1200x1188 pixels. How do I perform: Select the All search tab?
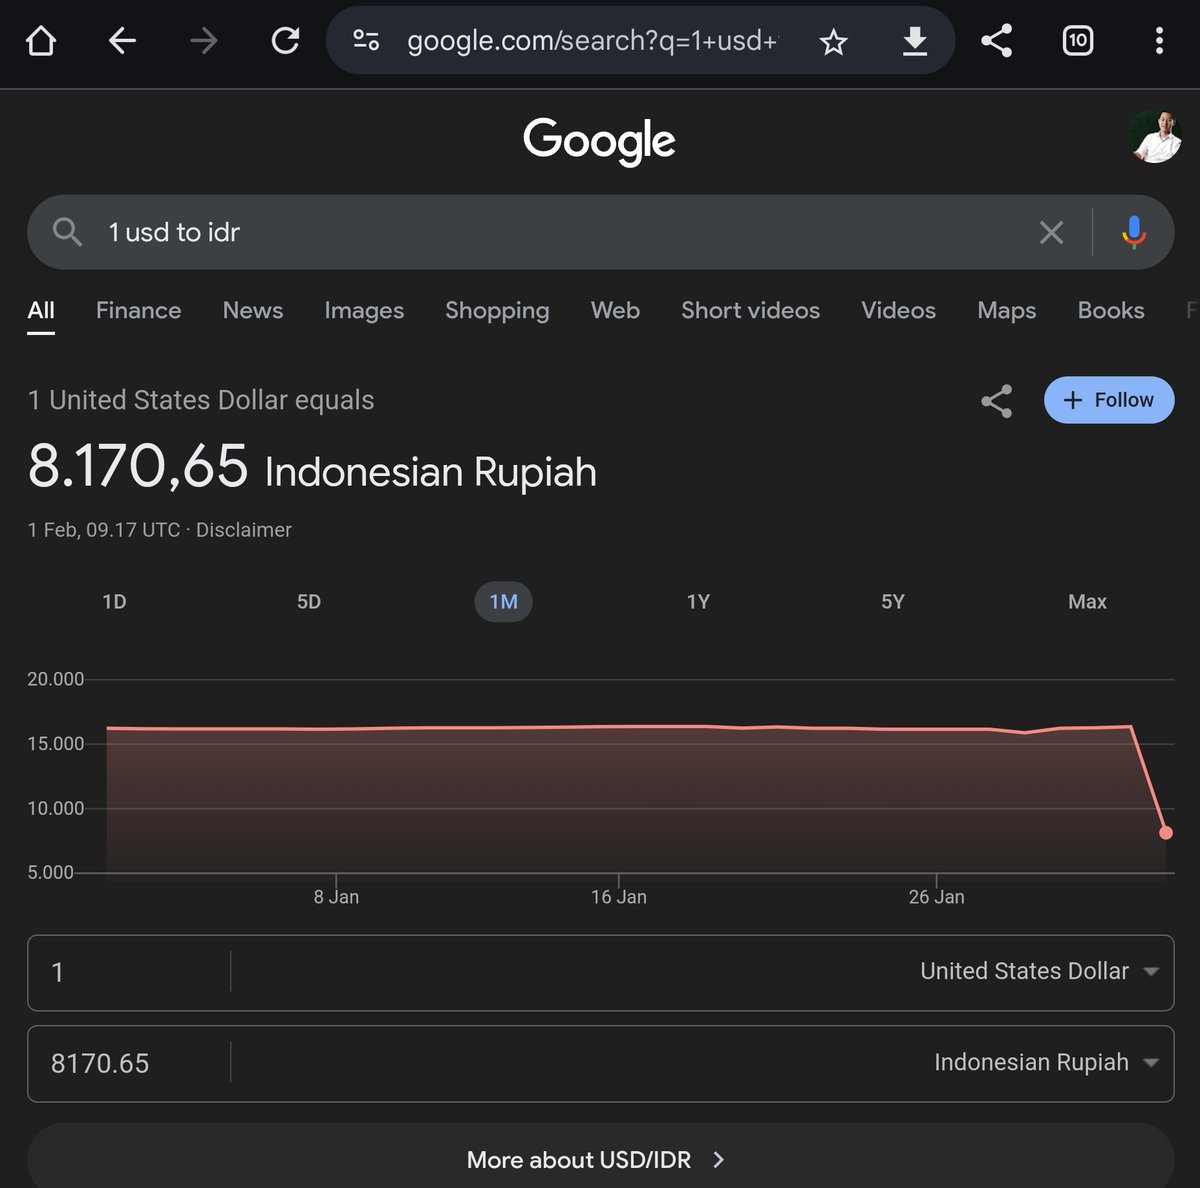pos(41,310)
